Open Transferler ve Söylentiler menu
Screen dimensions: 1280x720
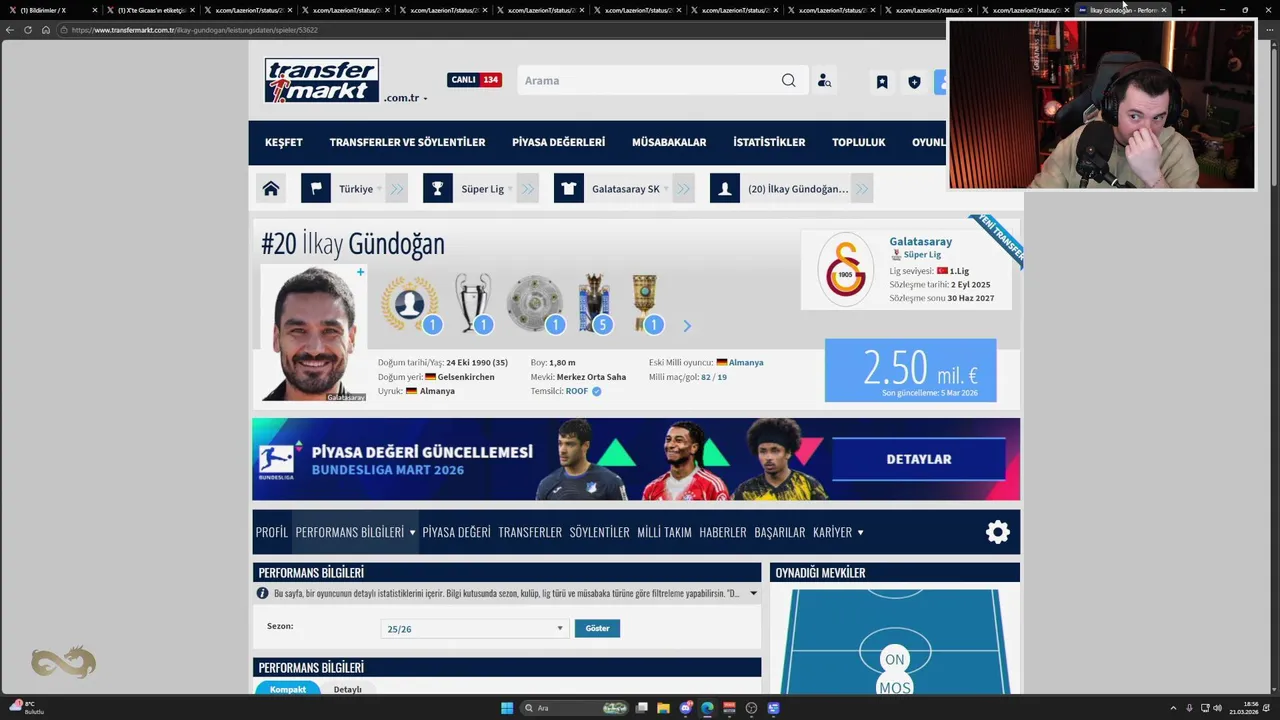point(407,142)
